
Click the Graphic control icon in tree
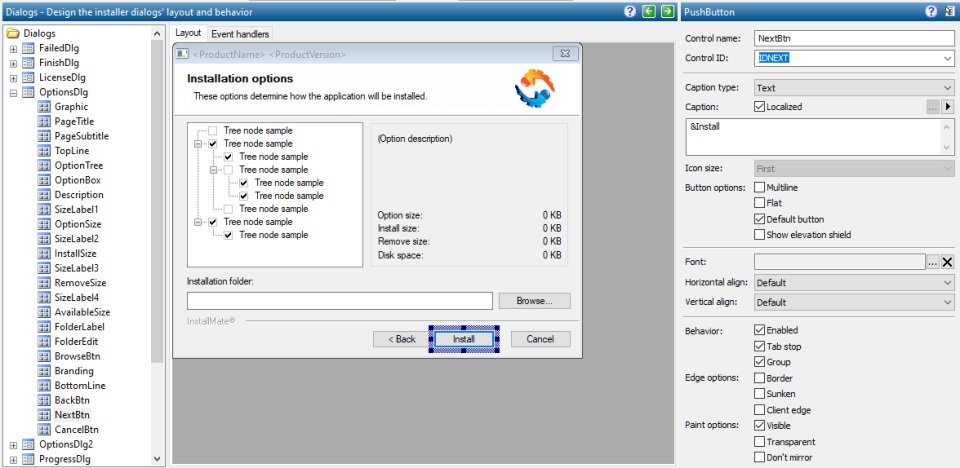(x=44, y=107)
